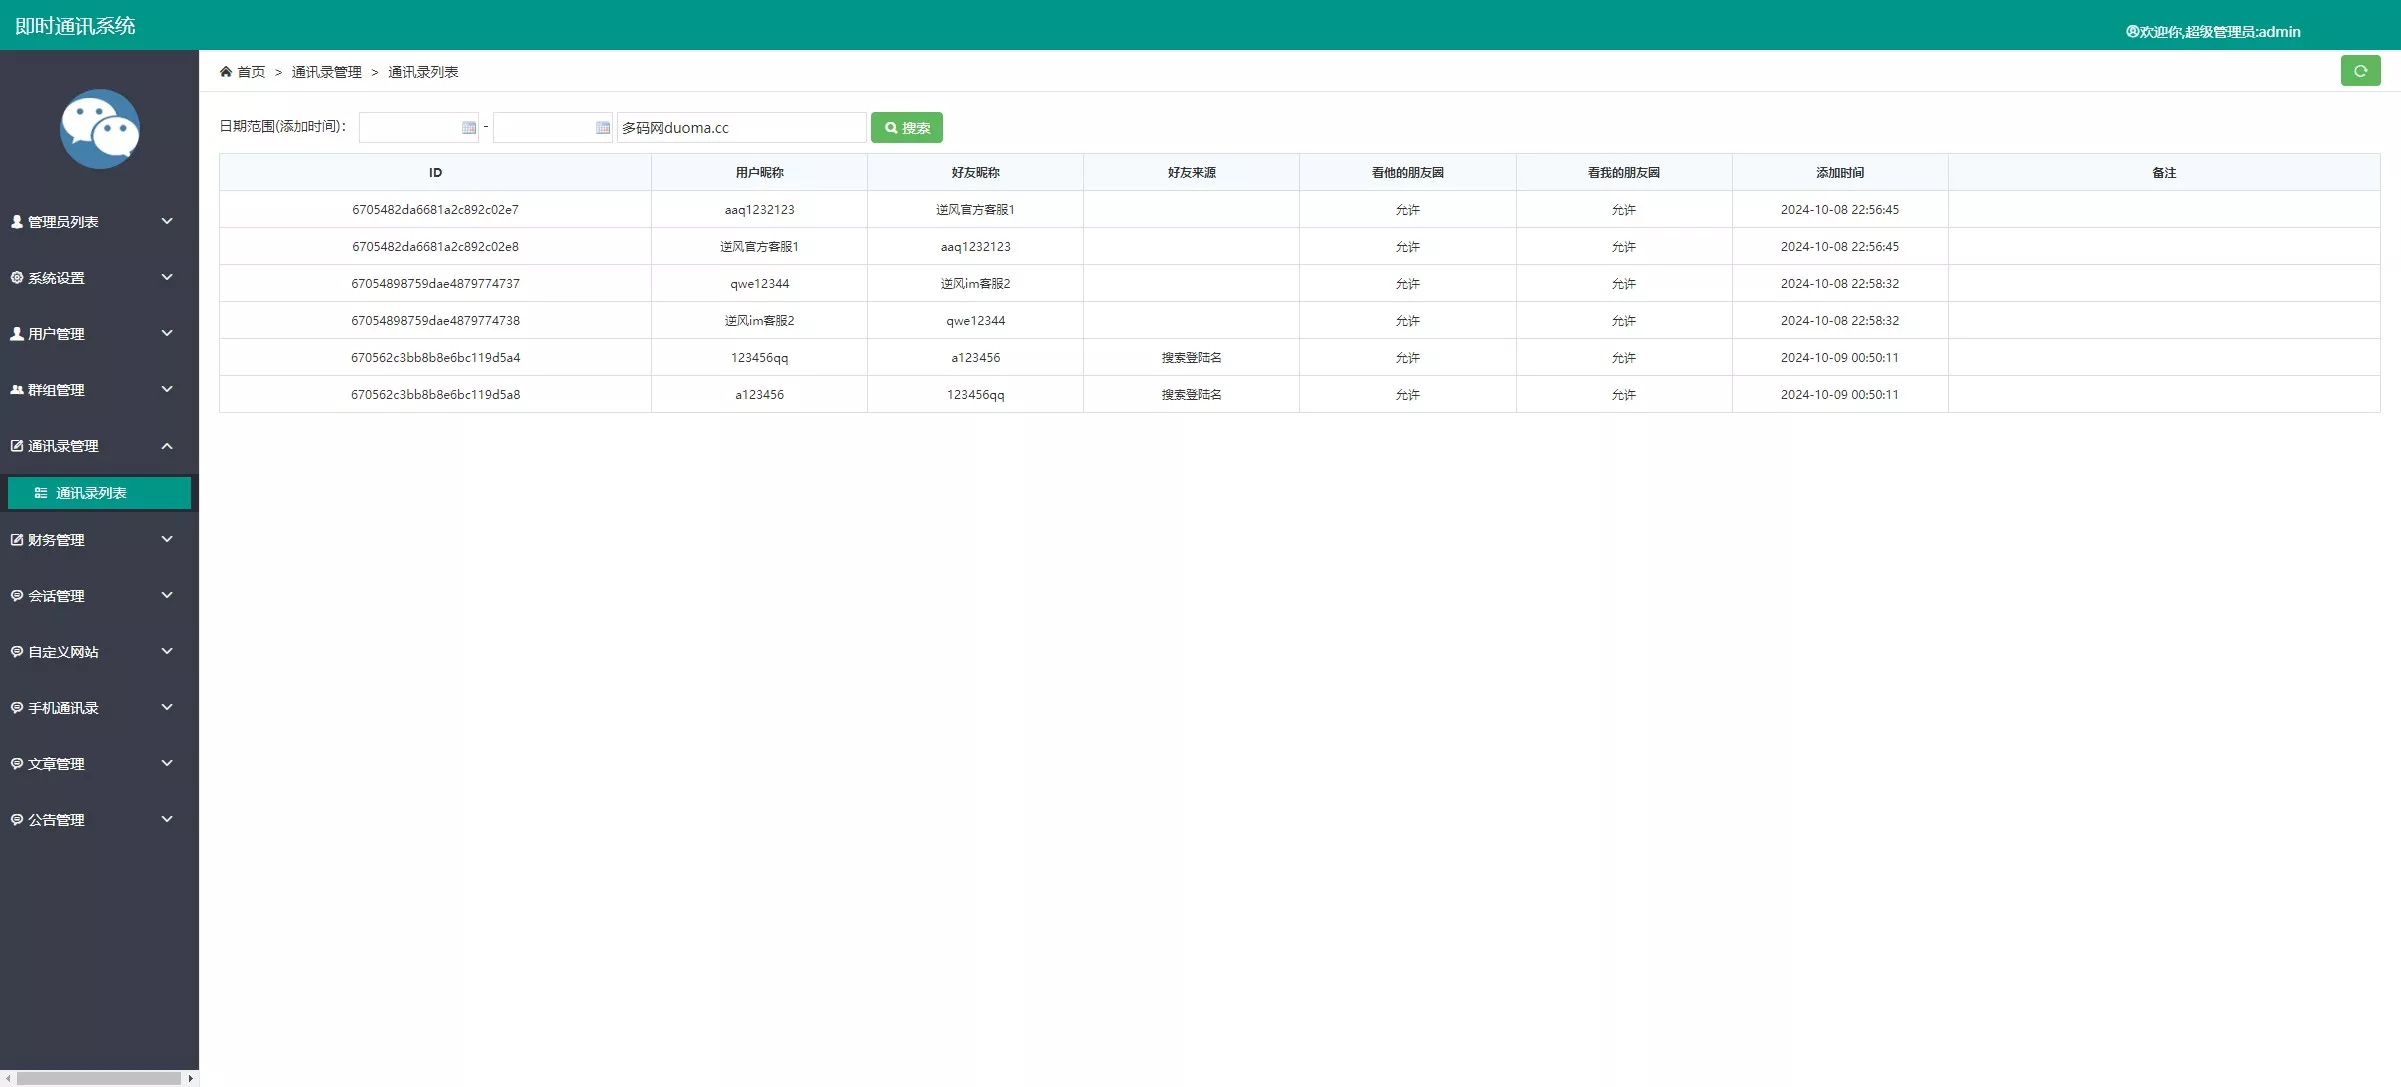This screenshot has height=1087, width=2401.
Task: Click the admin user icon in header
Action: click(2131, 32)
